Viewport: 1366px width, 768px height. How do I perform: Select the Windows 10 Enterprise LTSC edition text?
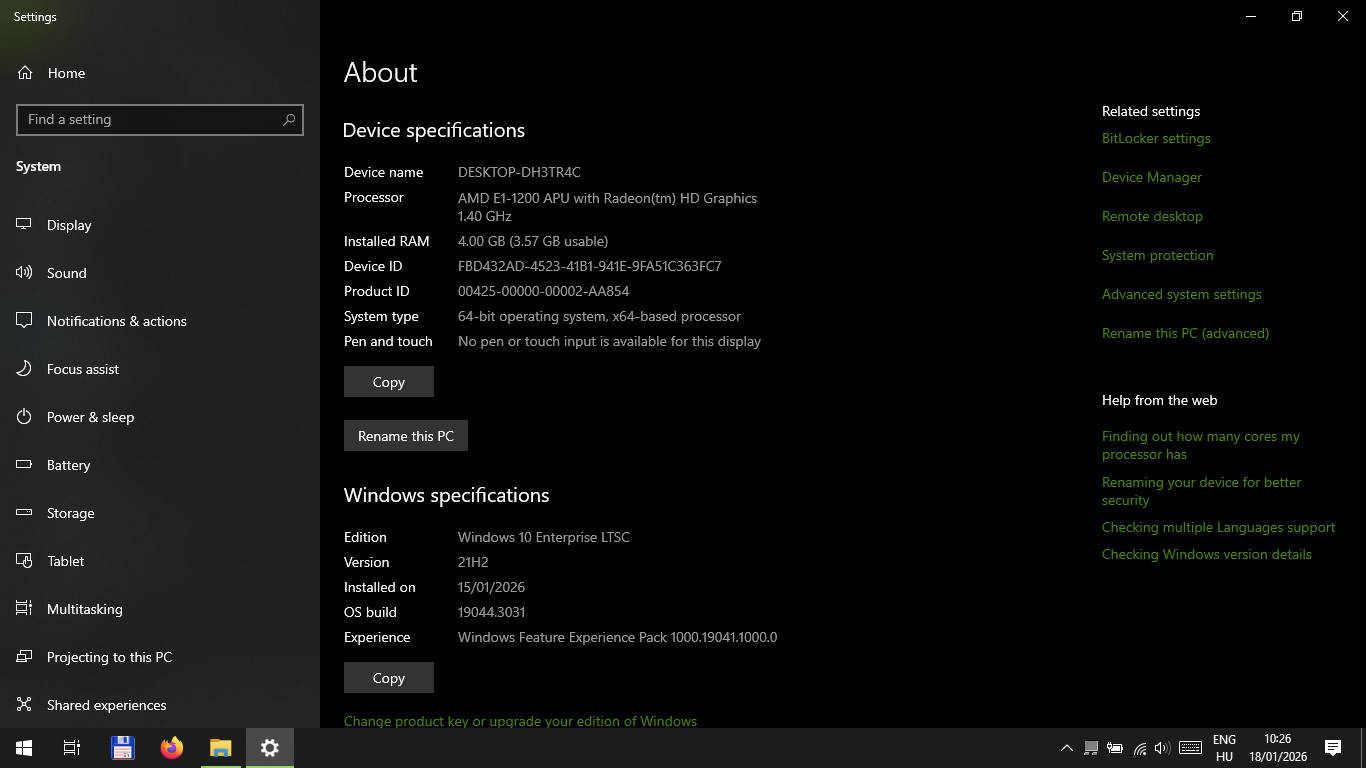point(544,538)
